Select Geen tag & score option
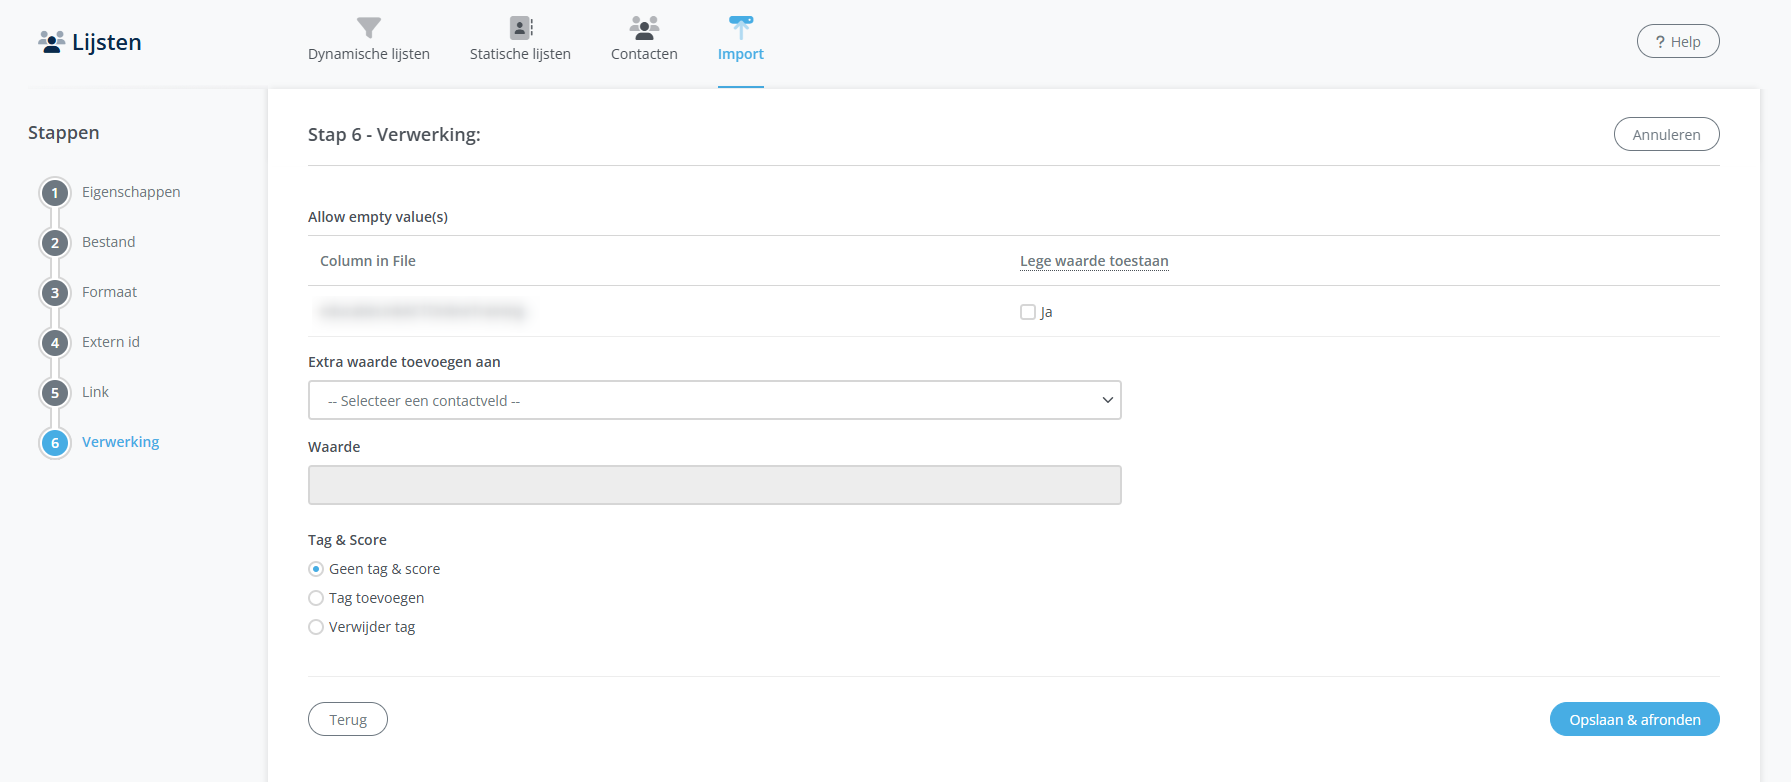The image size is (1791, 782). coord(316,569)
